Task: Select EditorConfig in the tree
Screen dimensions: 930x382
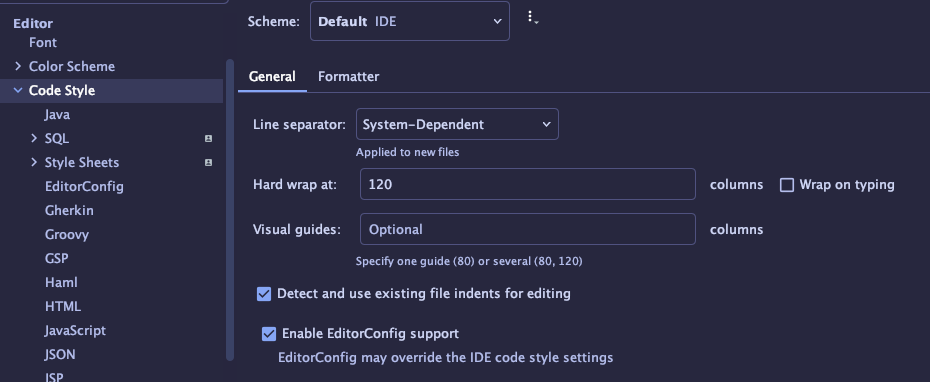Action: pos(84,186)
